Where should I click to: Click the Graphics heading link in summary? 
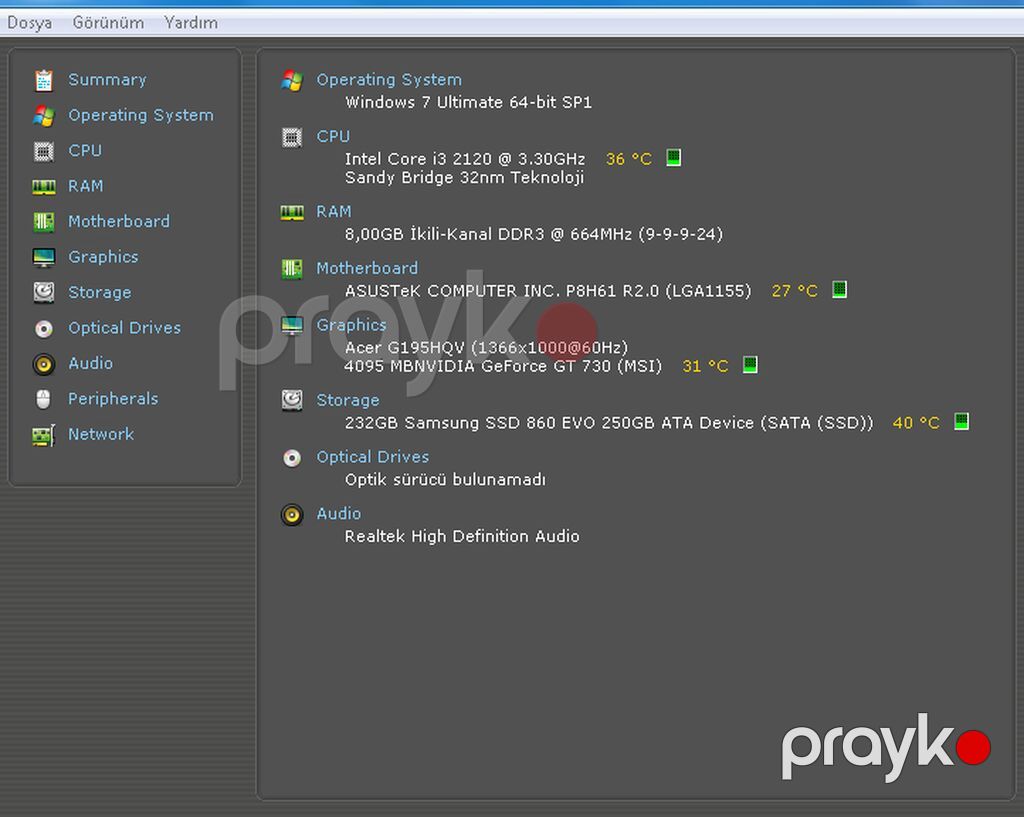tap(351, 325)
